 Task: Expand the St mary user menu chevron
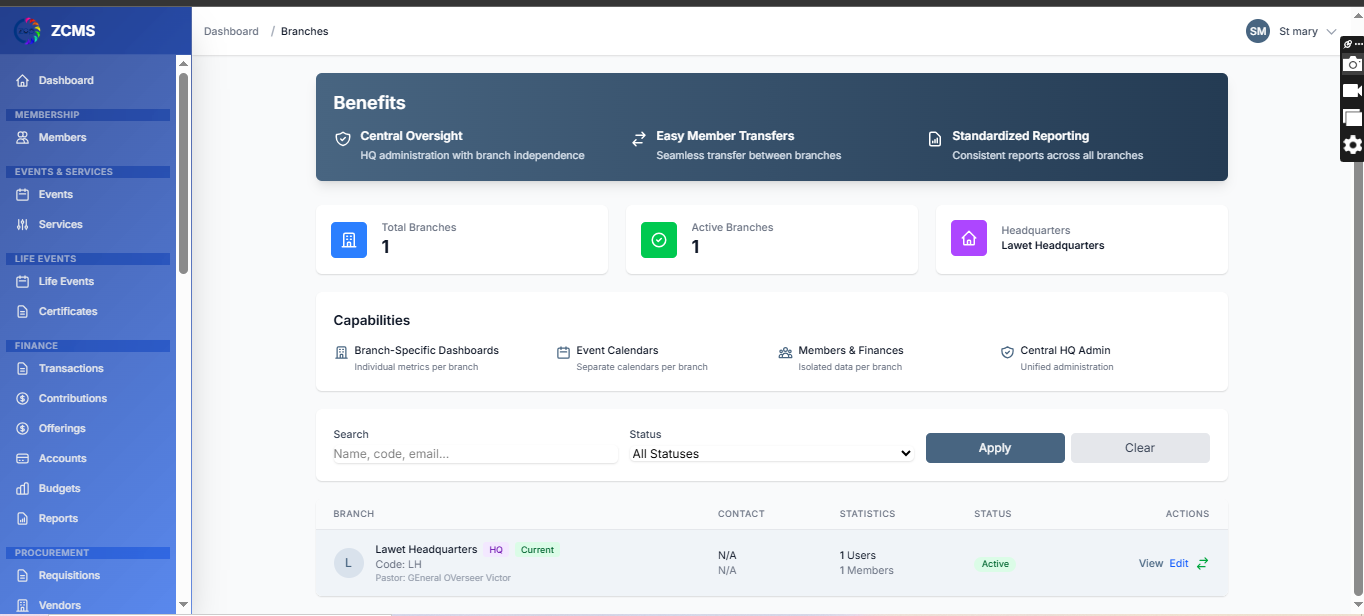click(1331, 32)
